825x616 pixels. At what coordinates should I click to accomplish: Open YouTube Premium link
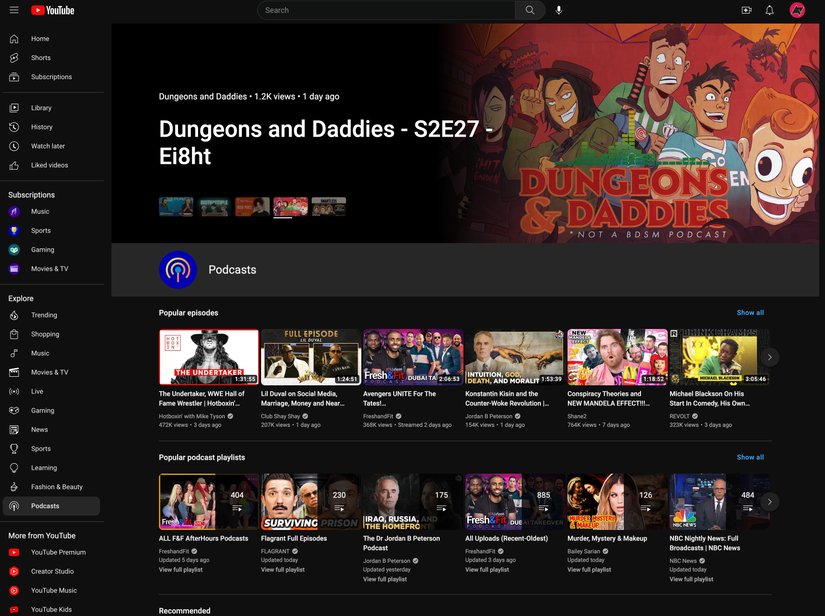51,552
